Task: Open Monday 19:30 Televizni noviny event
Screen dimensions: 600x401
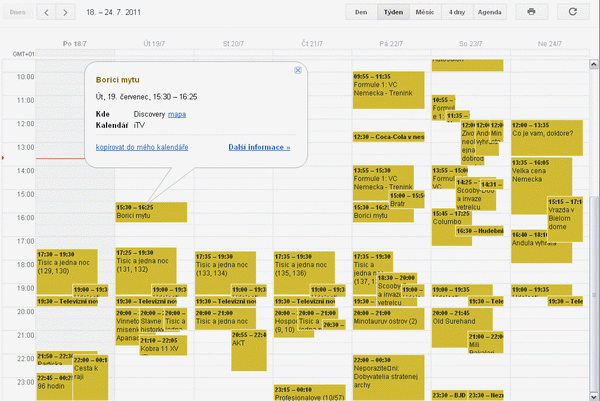Action: click(x=67, y=302)
